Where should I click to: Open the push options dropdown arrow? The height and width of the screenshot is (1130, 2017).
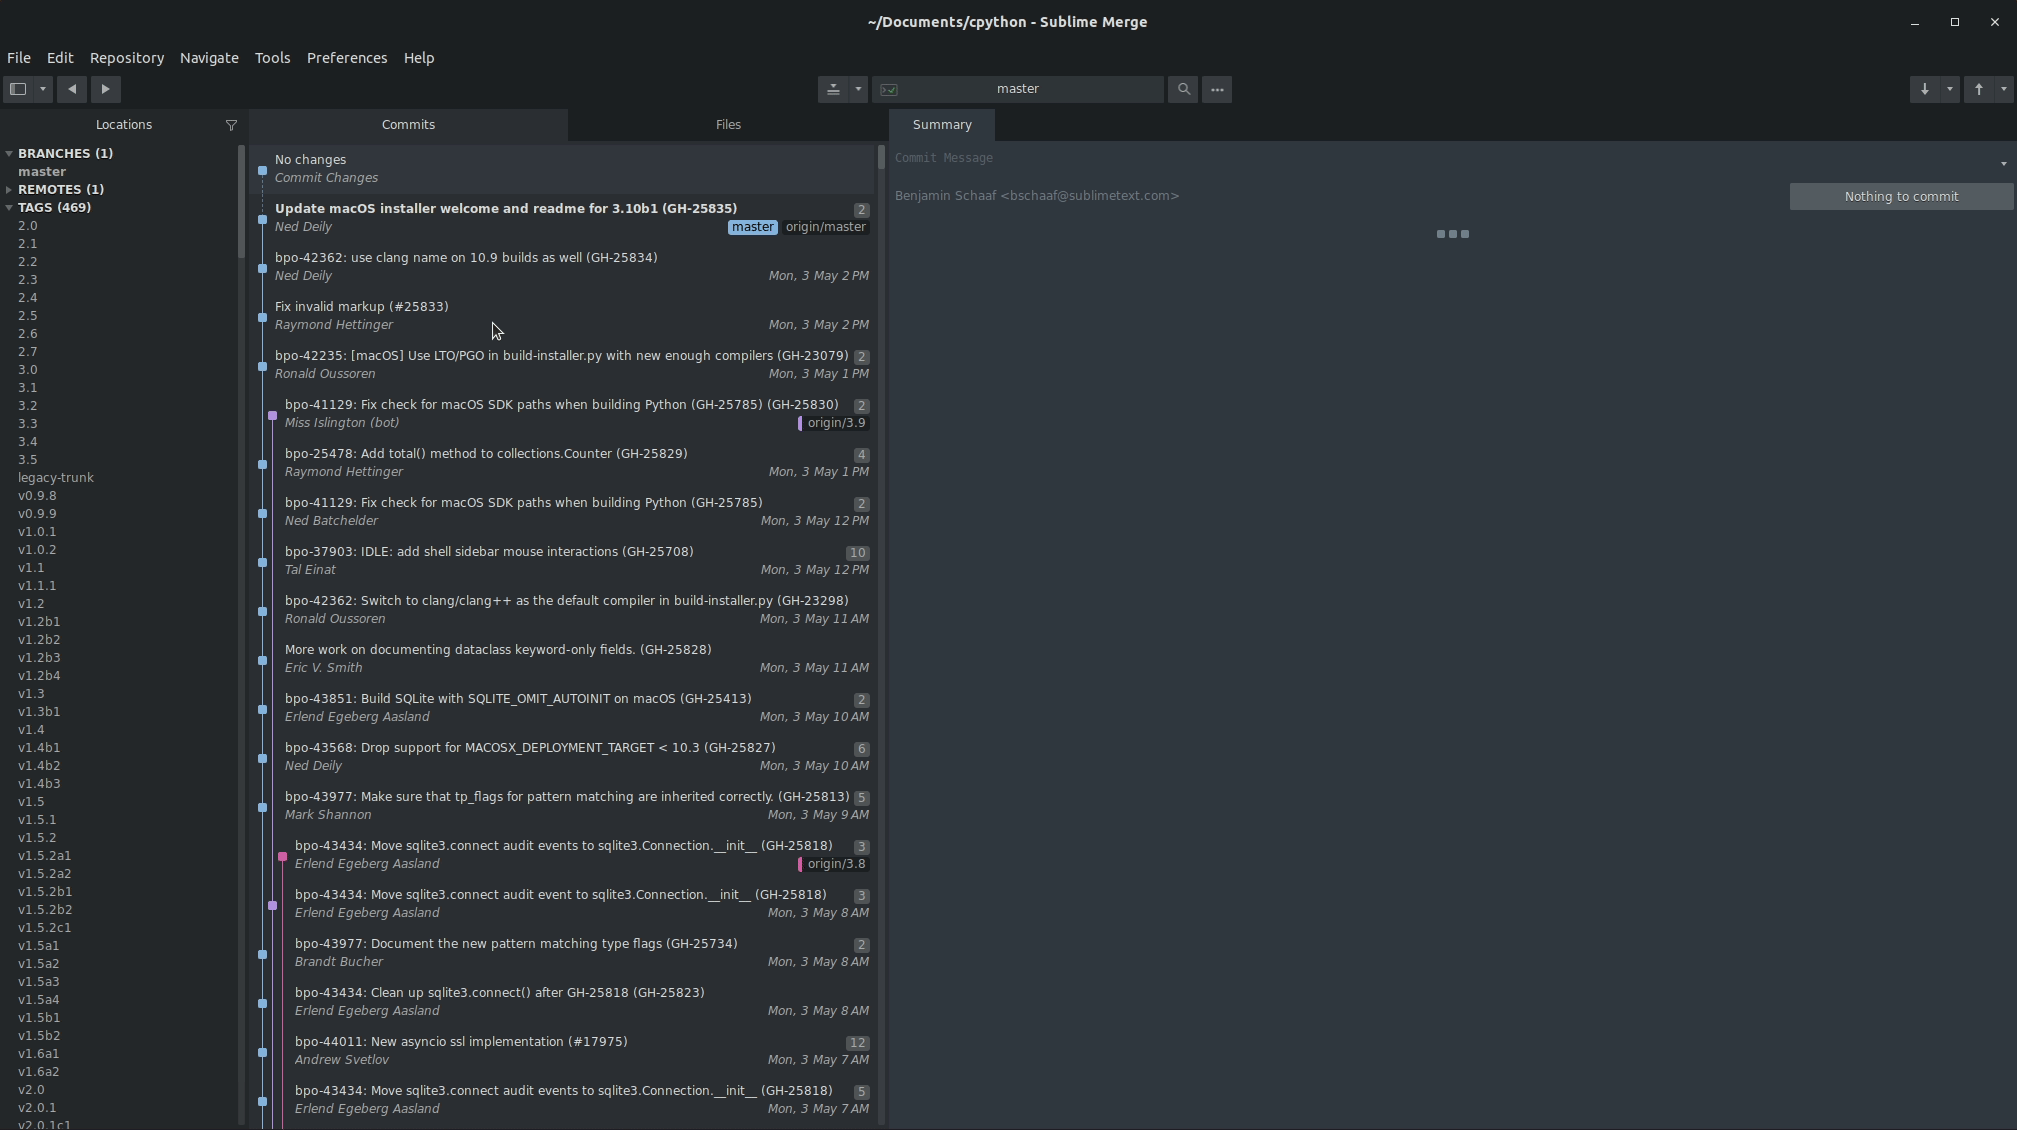coord(2003,89)
